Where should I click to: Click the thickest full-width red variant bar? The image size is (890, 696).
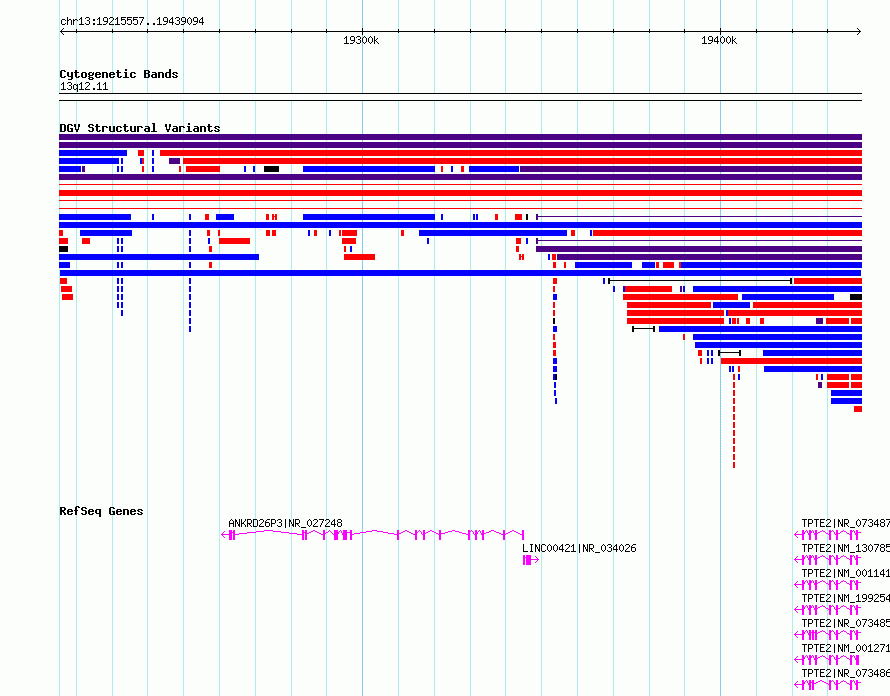460,193
